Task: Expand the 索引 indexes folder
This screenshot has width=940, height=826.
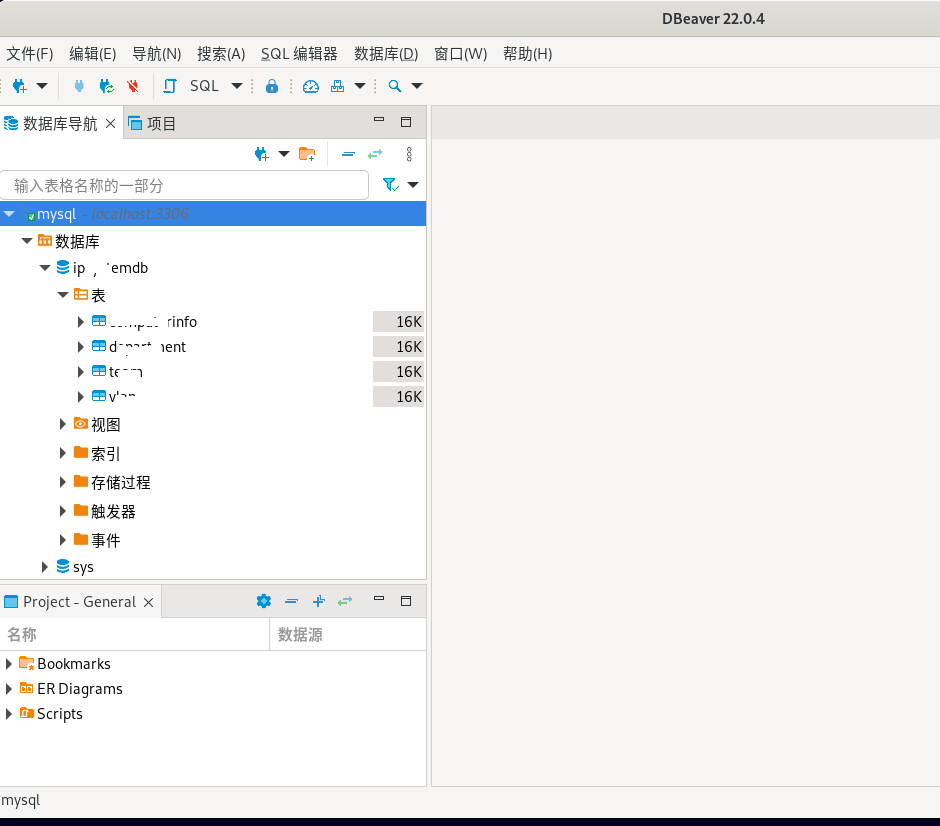Action: (62, 453)
